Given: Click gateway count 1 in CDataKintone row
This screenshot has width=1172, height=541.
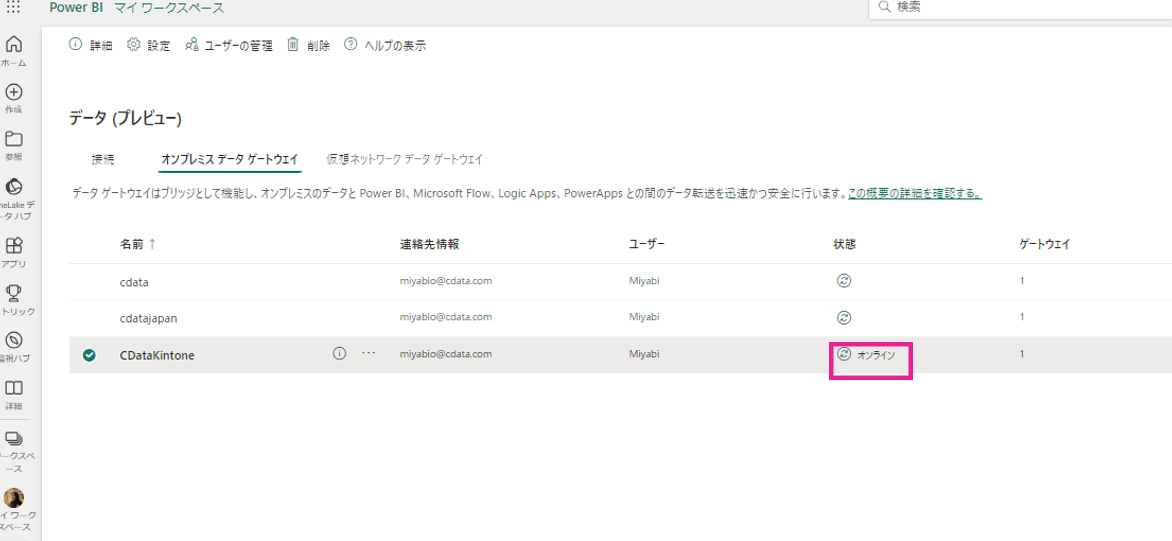Looking at the screenshot, I should point(1022,353).
